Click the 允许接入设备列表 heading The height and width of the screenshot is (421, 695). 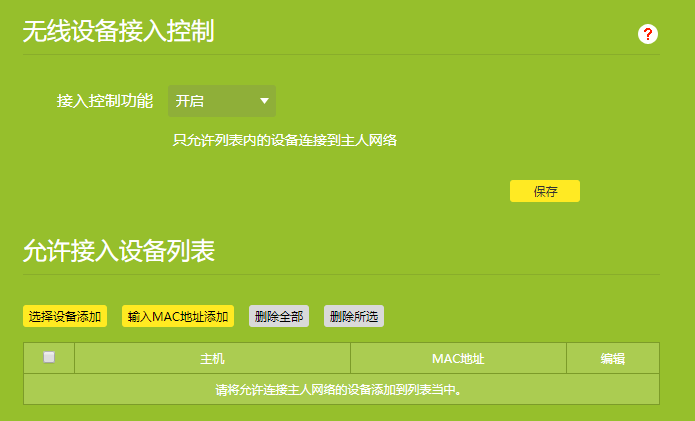coord(119,251)
